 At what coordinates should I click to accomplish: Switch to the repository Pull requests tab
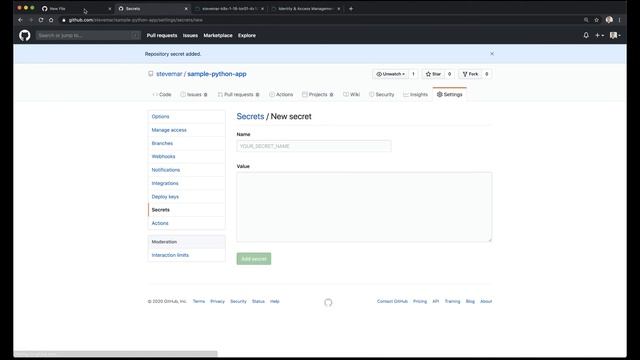tap(238, 94)
